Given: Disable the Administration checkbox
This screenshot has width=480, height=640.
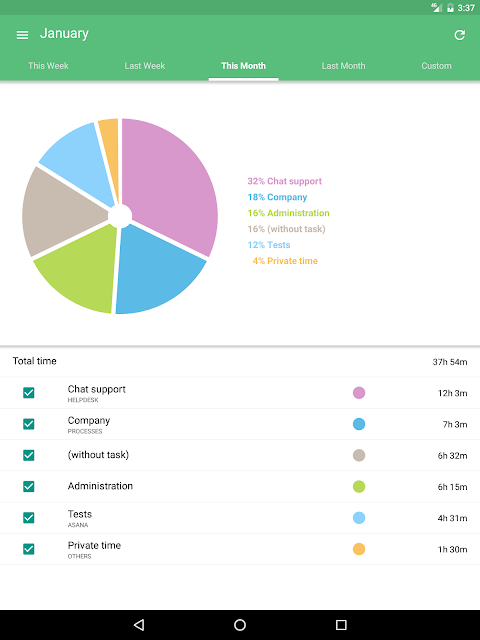Looking at the screenshot, I should 29,487.
